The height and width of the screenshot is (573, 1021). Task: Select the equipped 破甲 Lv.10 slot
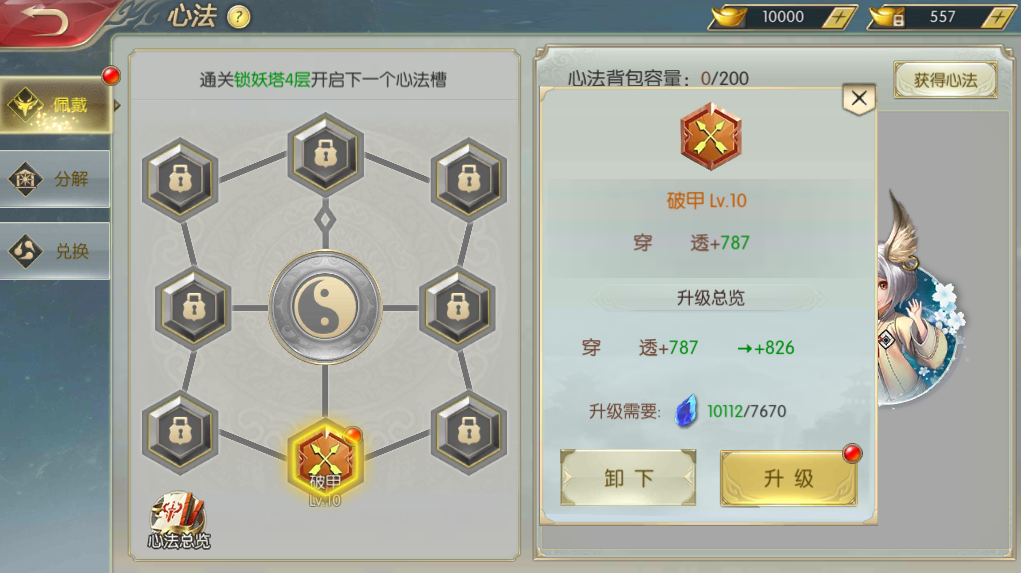(325, 460)
